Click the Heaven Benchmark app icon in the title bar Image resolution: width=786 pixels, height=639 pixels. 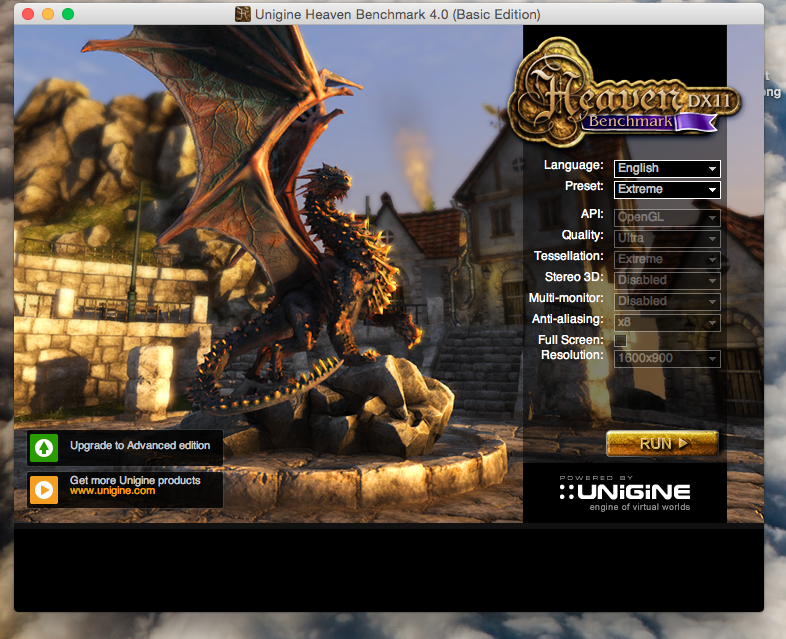[243, 14]
